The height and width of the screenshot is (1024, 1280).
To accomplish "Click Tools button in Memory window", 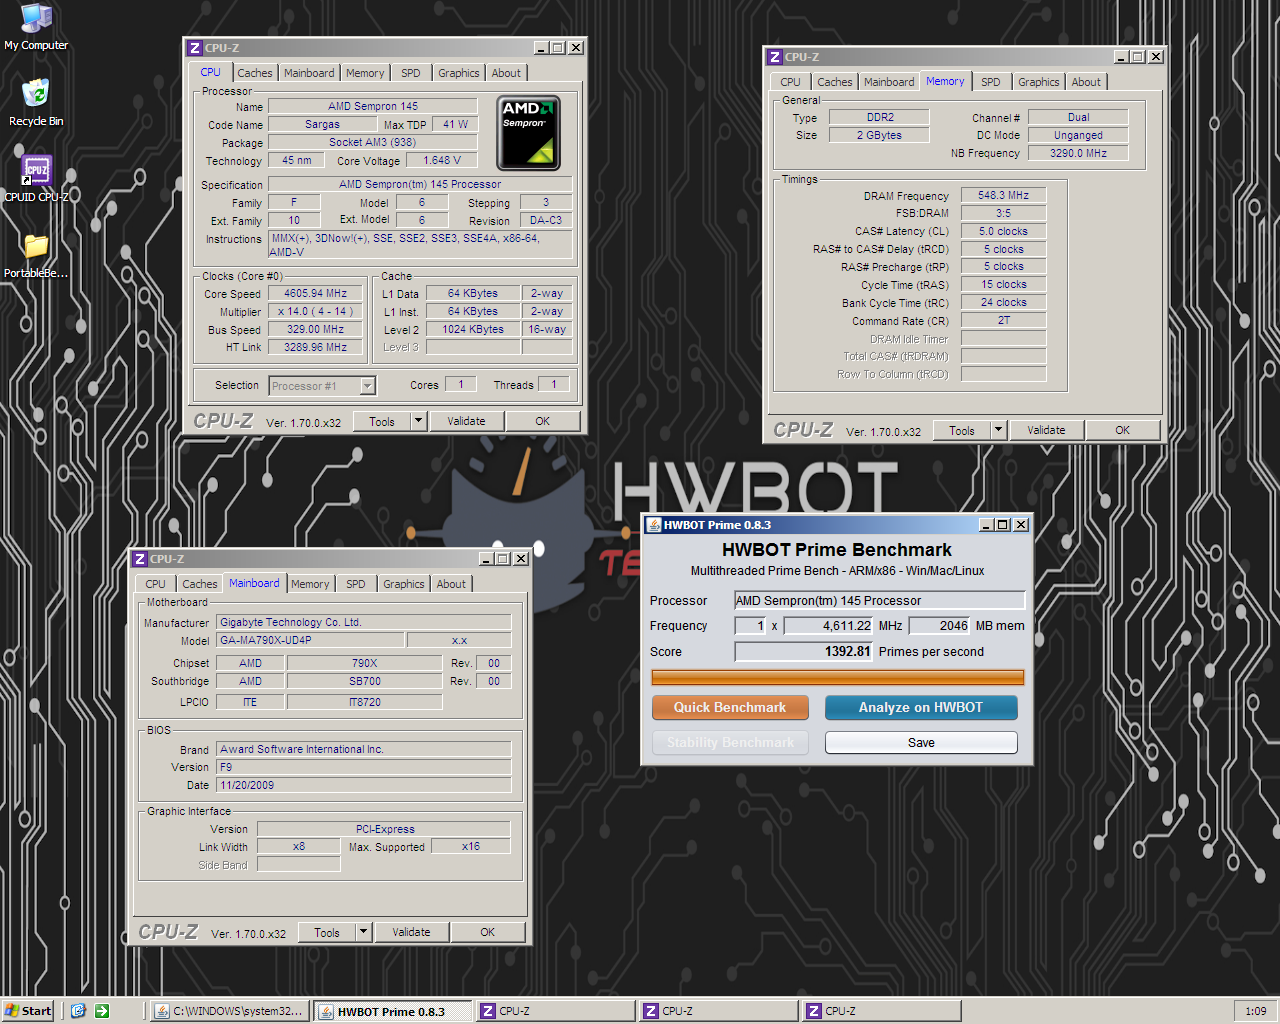I will (x=962, y=430).
